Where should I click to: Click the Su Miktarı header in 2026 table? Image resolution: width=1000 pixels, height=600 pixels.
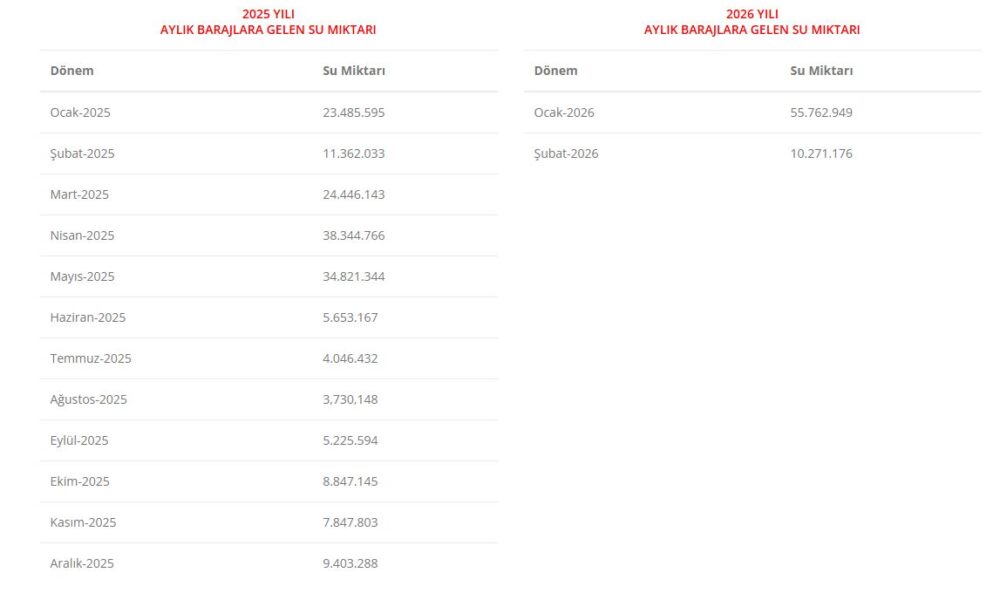point(821,71)
